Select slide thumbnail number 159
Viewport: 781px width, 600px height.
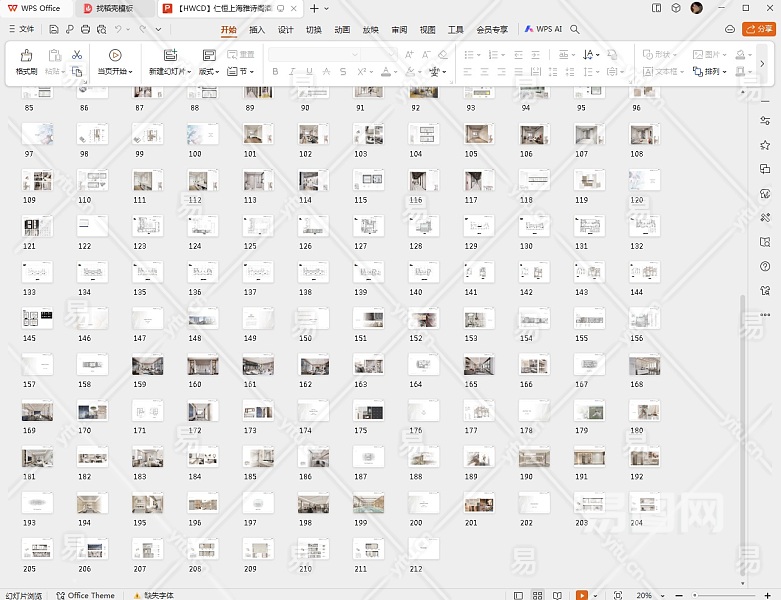coord(147,366)
